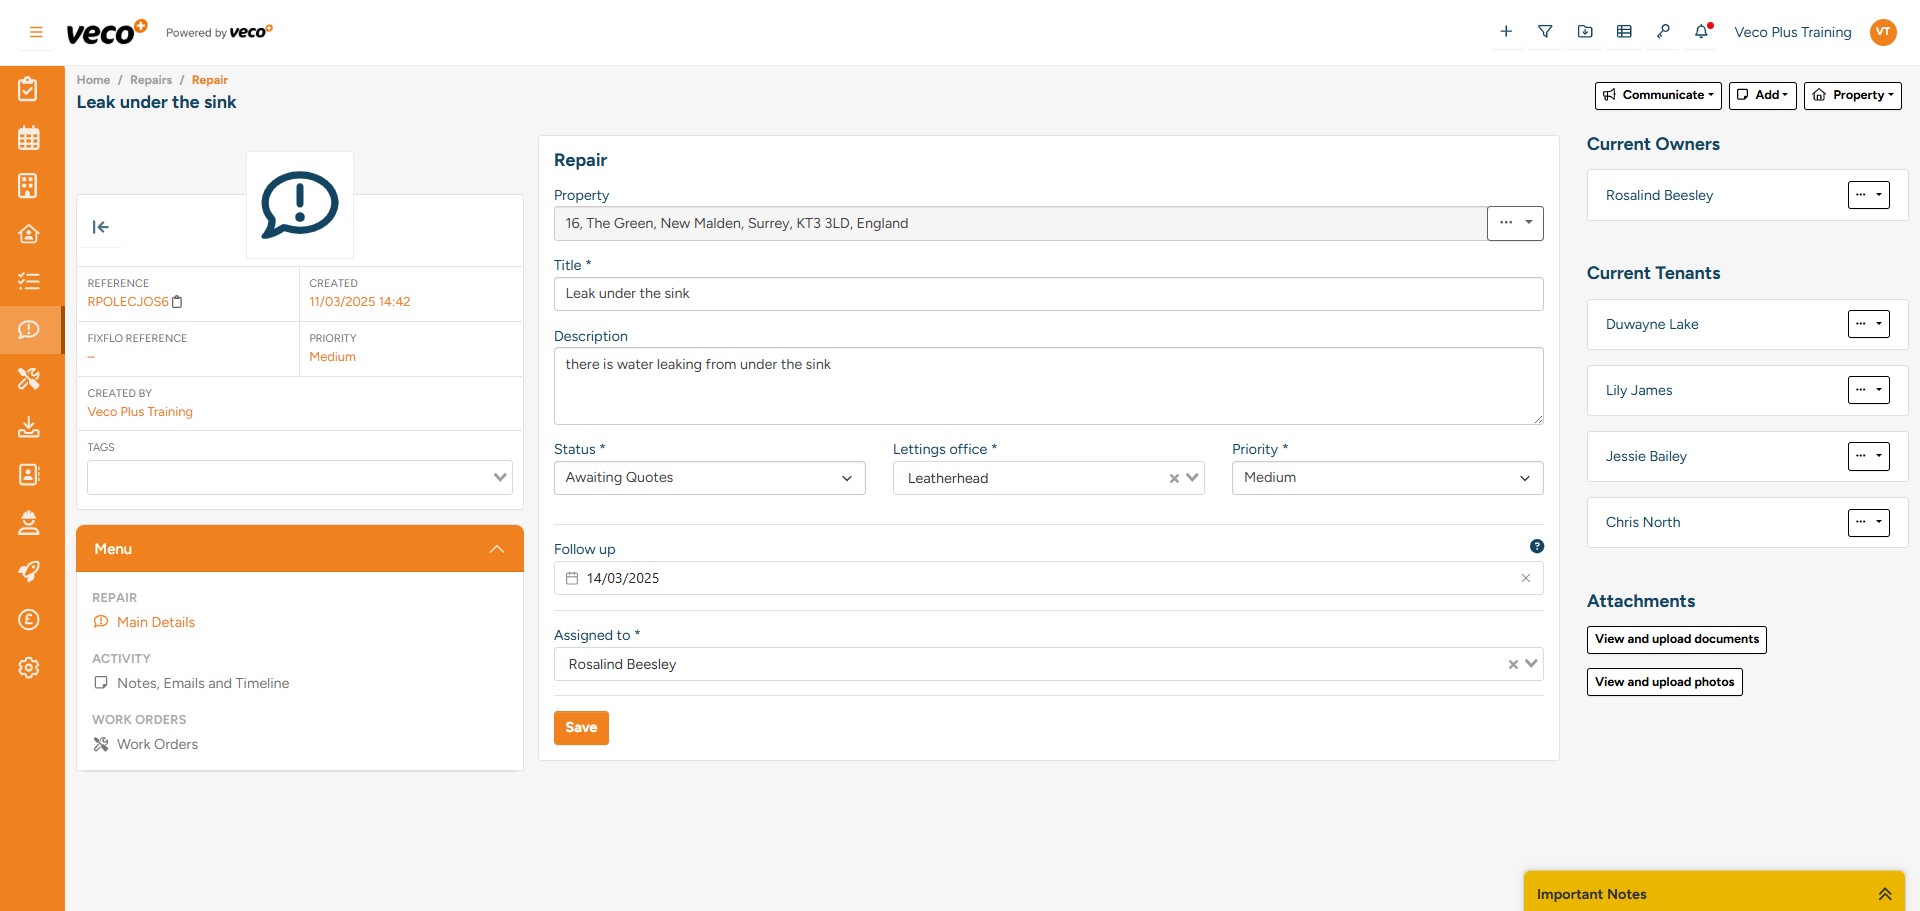Viewport: 1920px width, 911px height.
Task: Open the Priority dropdown set to Medium
Action: click(x=1386, y=478)
